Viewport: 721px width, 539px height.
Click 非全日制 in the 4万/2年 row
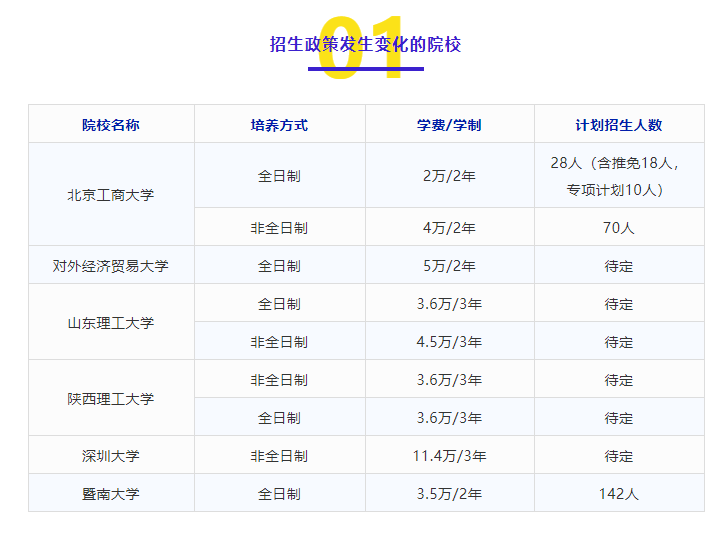[279, 228]
